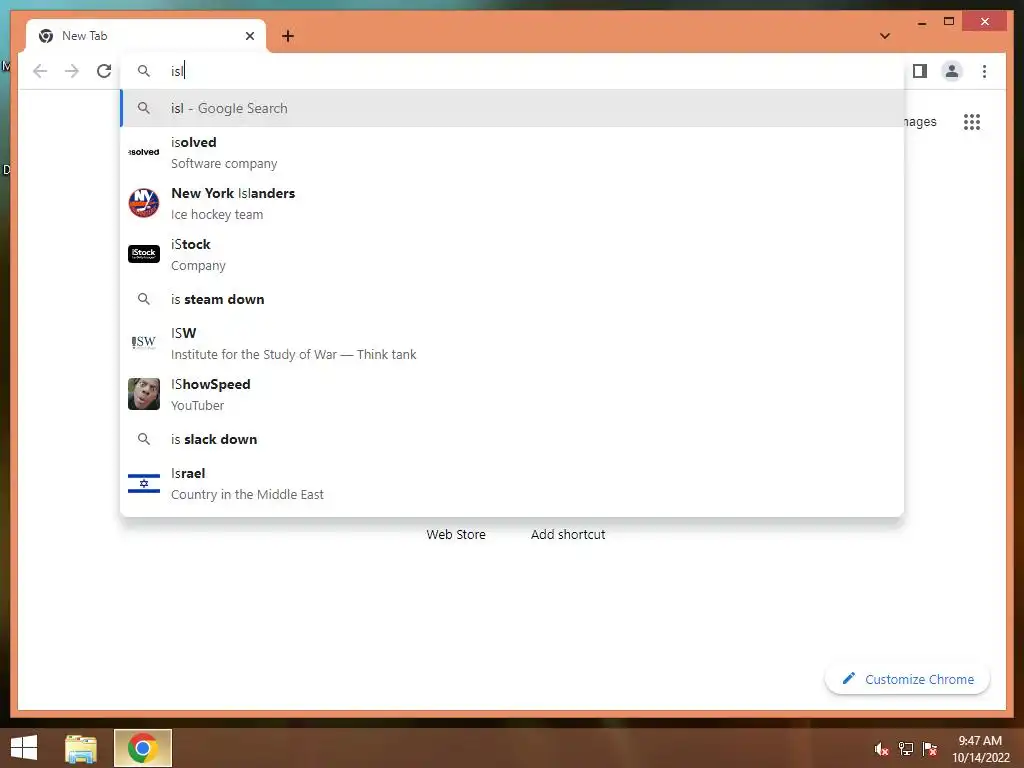Screen dimensions: 1024x768
Task: Open the profile avatar menu
Action: 952,71
